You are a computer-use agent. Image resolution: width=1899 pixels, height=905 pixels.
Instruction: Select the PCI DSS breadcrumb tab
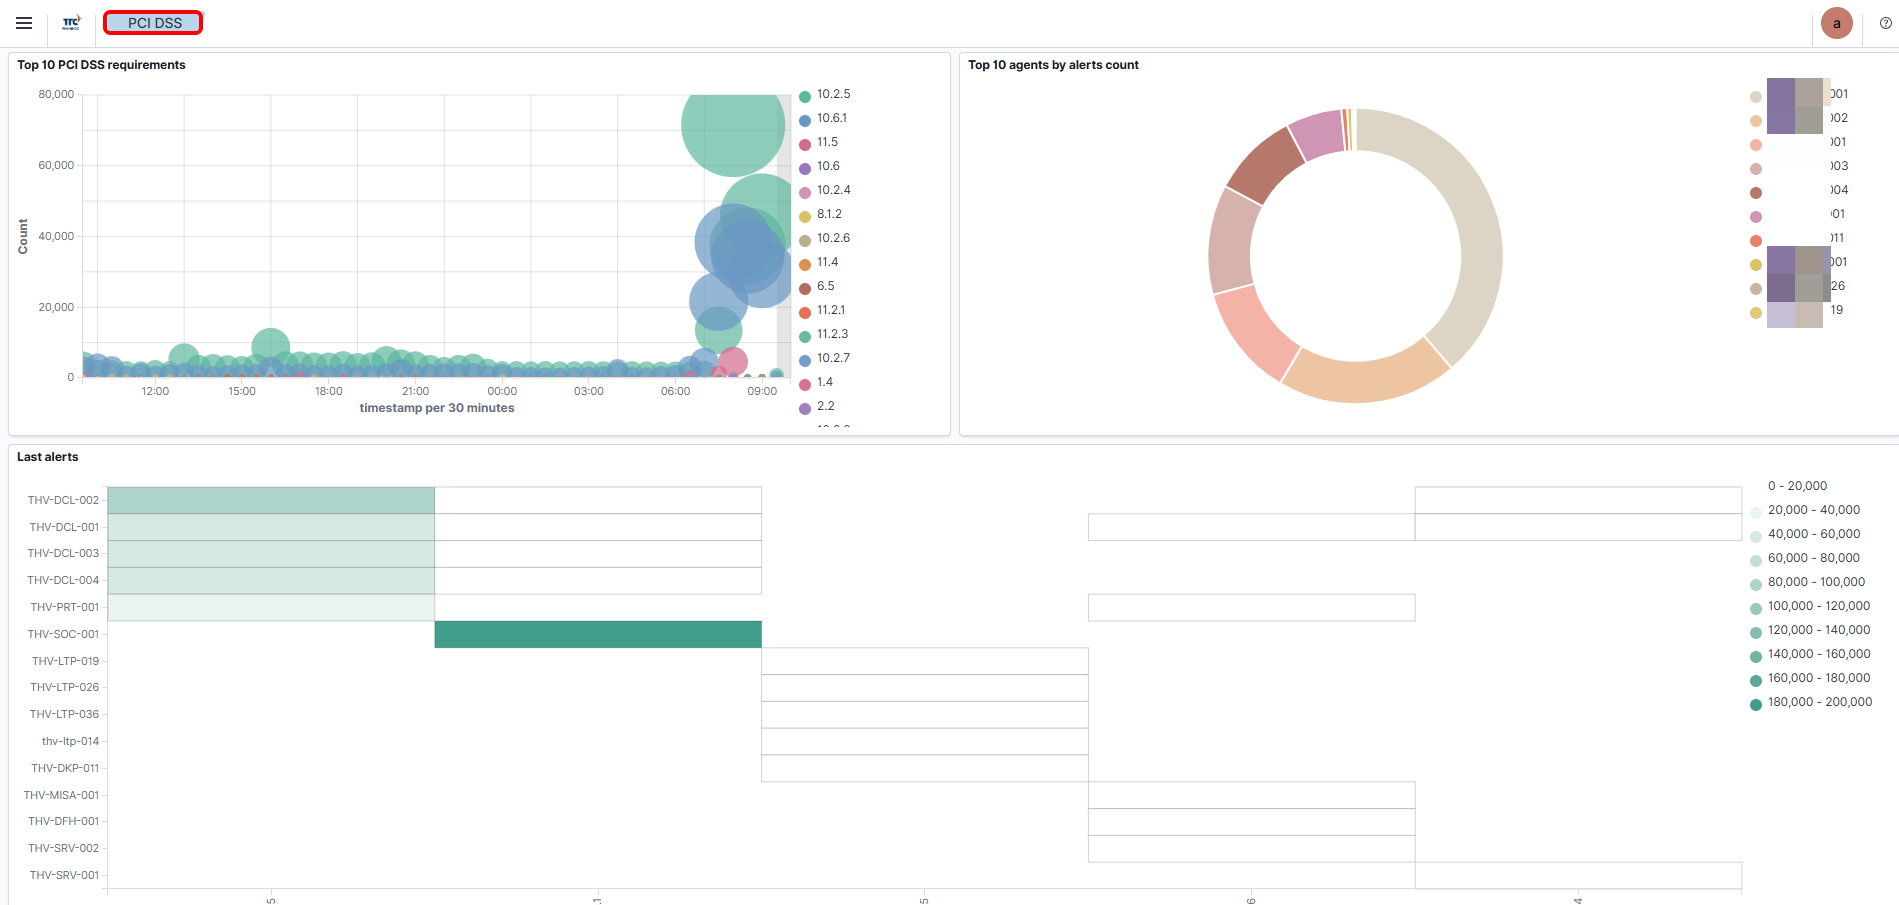point(154,23)
